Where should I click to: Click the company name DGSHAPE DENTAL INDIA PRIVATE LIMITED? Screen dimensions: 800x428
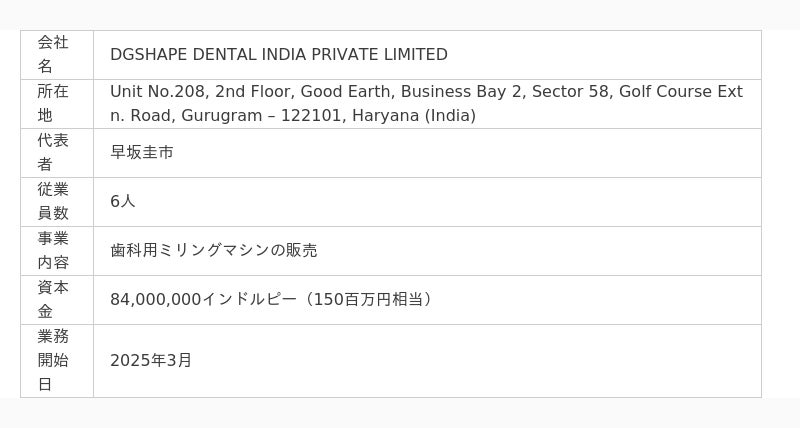pyautogui.click(x=279, y=55)
